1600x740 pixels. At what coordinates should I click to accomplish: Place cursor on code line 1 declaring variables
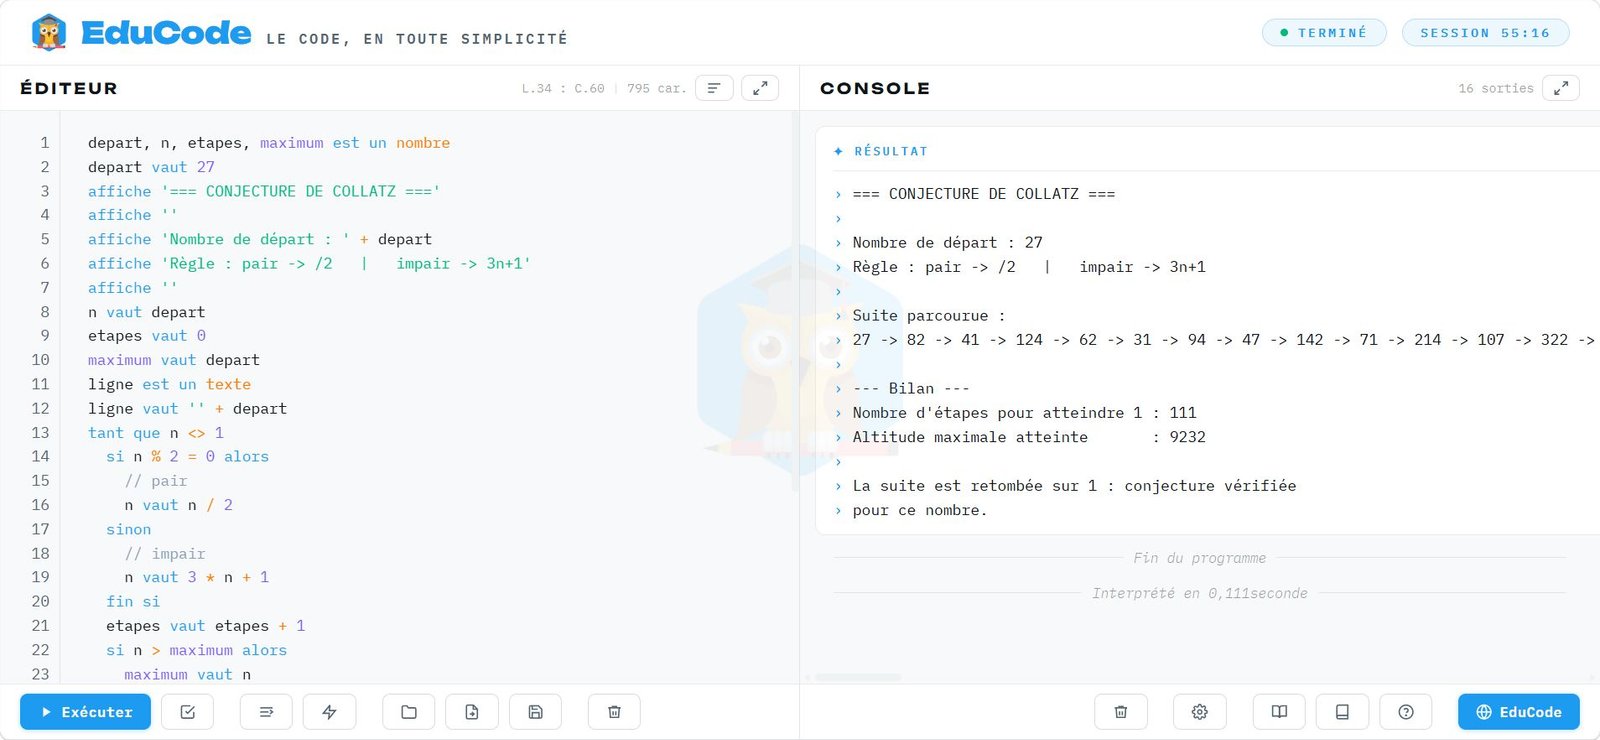point(269,143)
